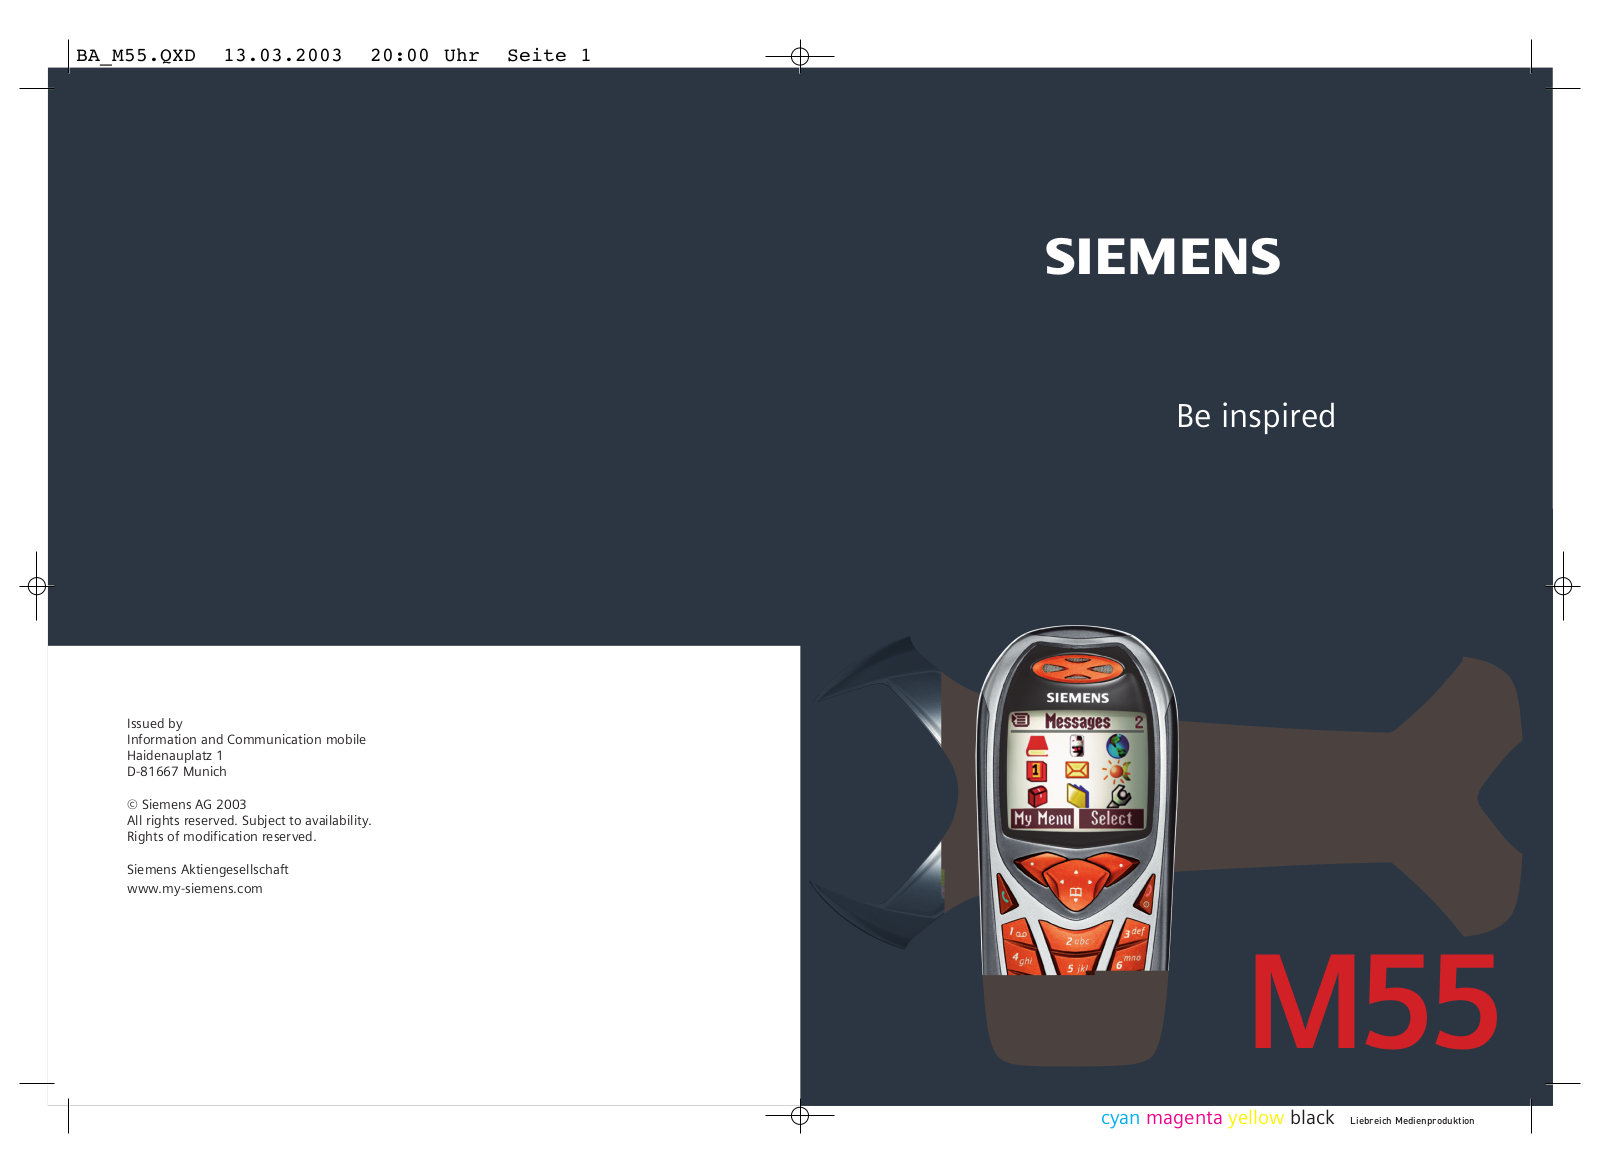The image size is (1600, 1173).
Task: Click the left edge registration crosshair mark
Action: point(37,586)
